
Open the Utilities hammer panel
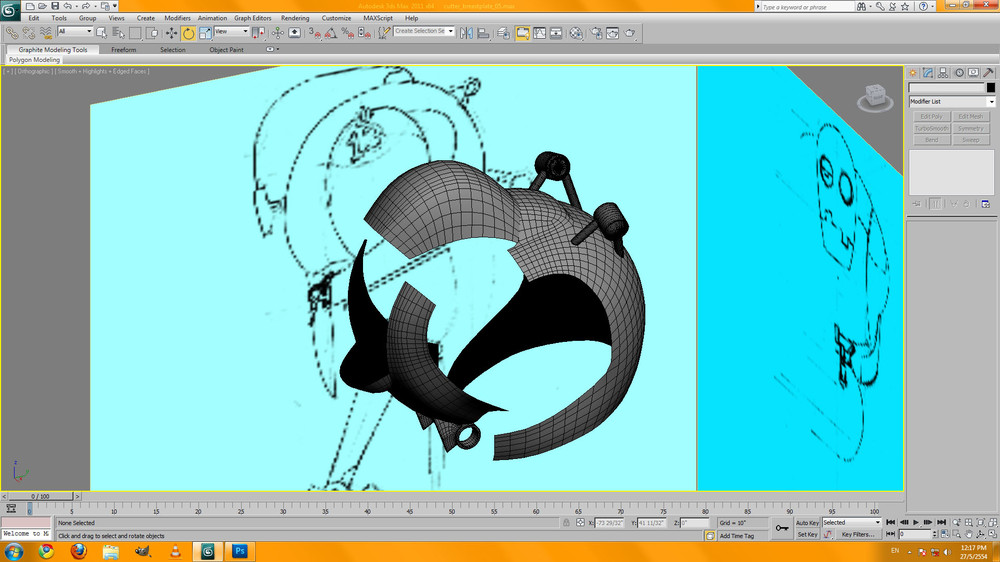tap(988, 73)
